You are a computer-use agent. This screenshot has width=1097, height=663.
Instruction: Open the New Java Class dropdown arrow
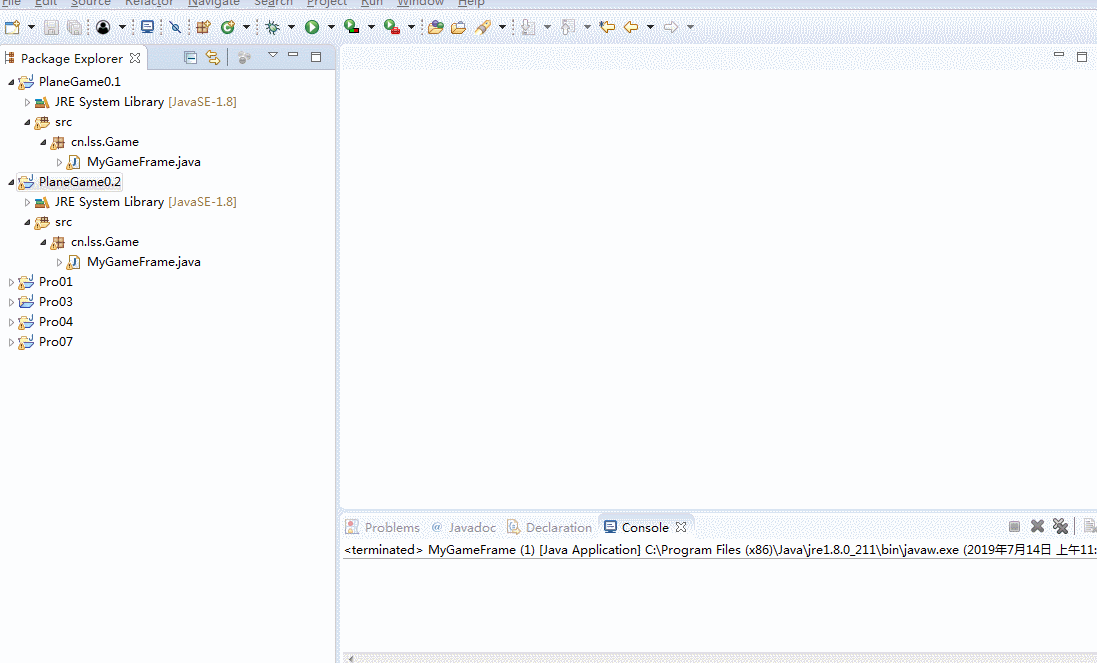pos(246,27)
